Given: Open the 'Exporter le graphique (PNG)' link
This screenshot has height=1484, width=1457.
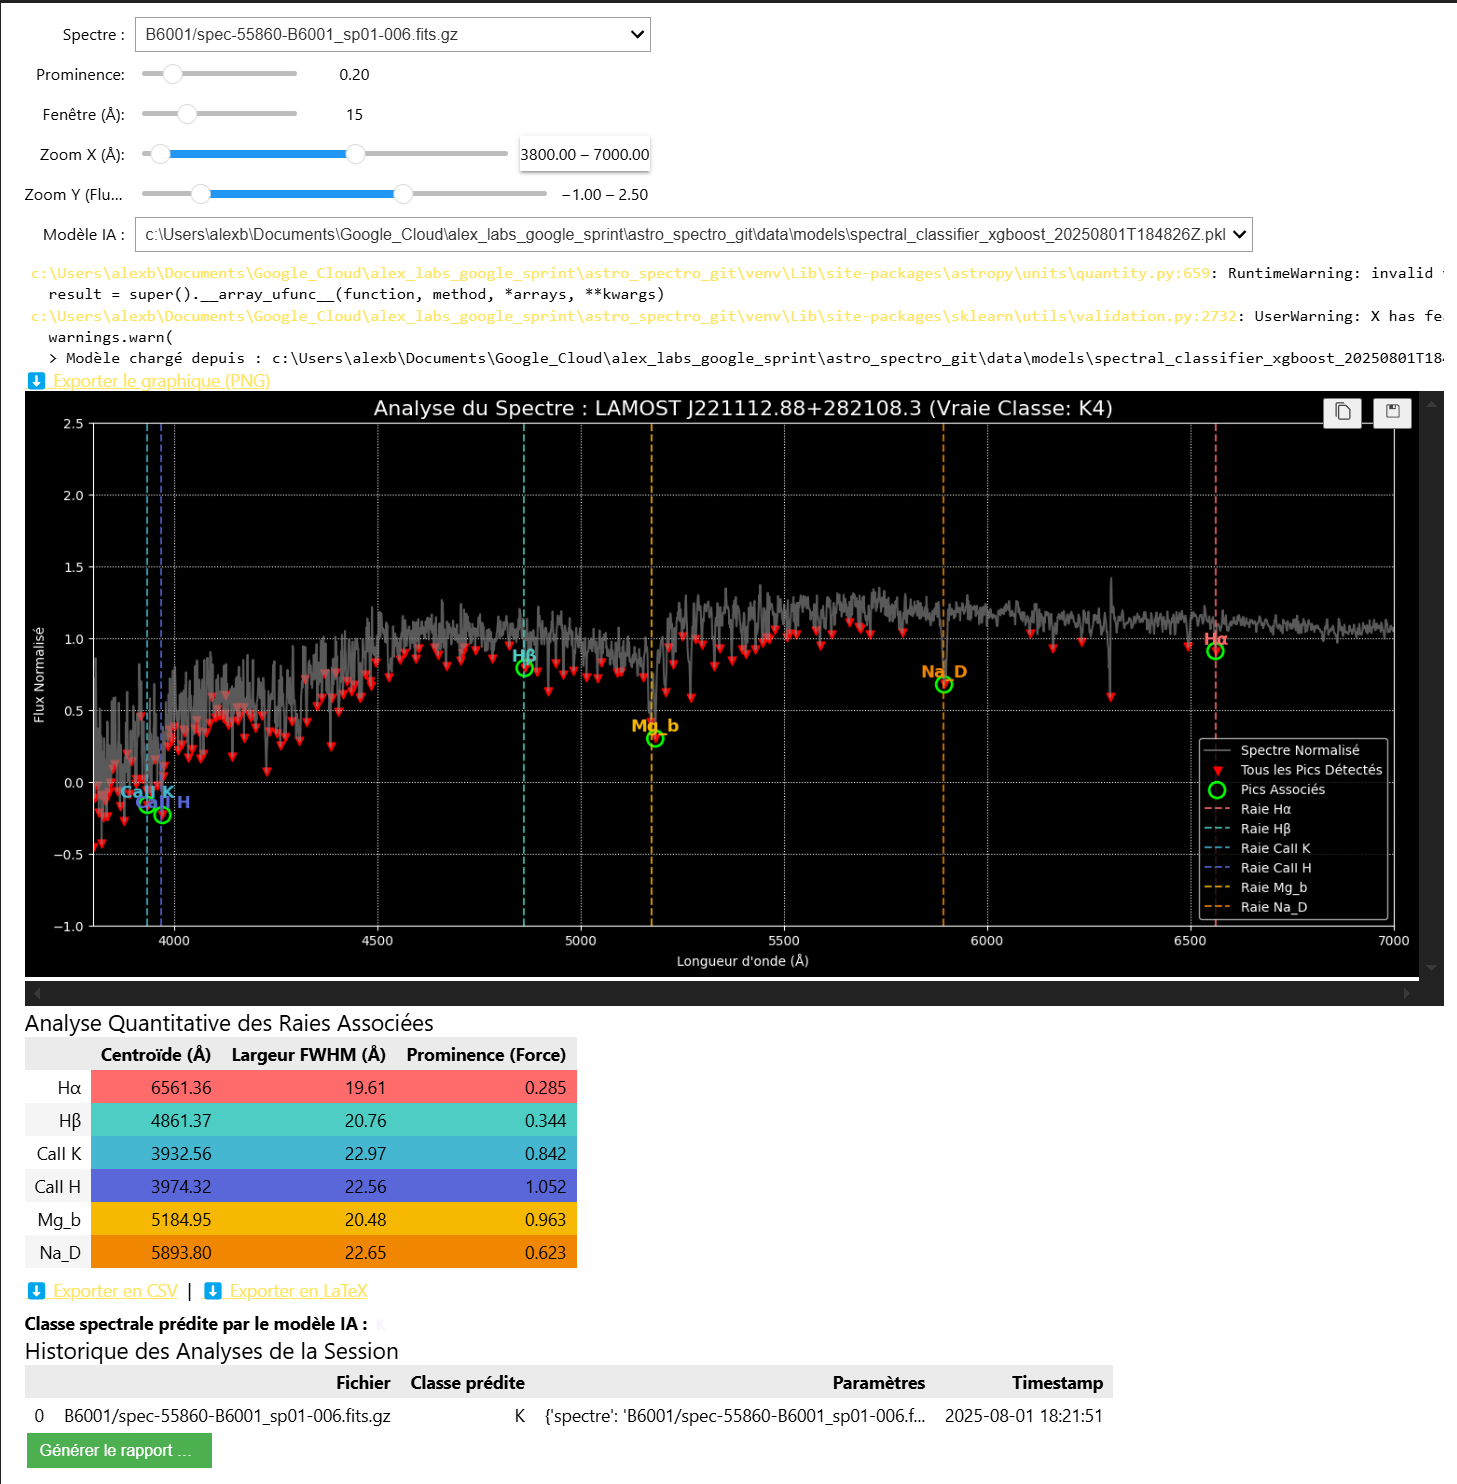Looking at the screenshot, I should tap(161, 381).
